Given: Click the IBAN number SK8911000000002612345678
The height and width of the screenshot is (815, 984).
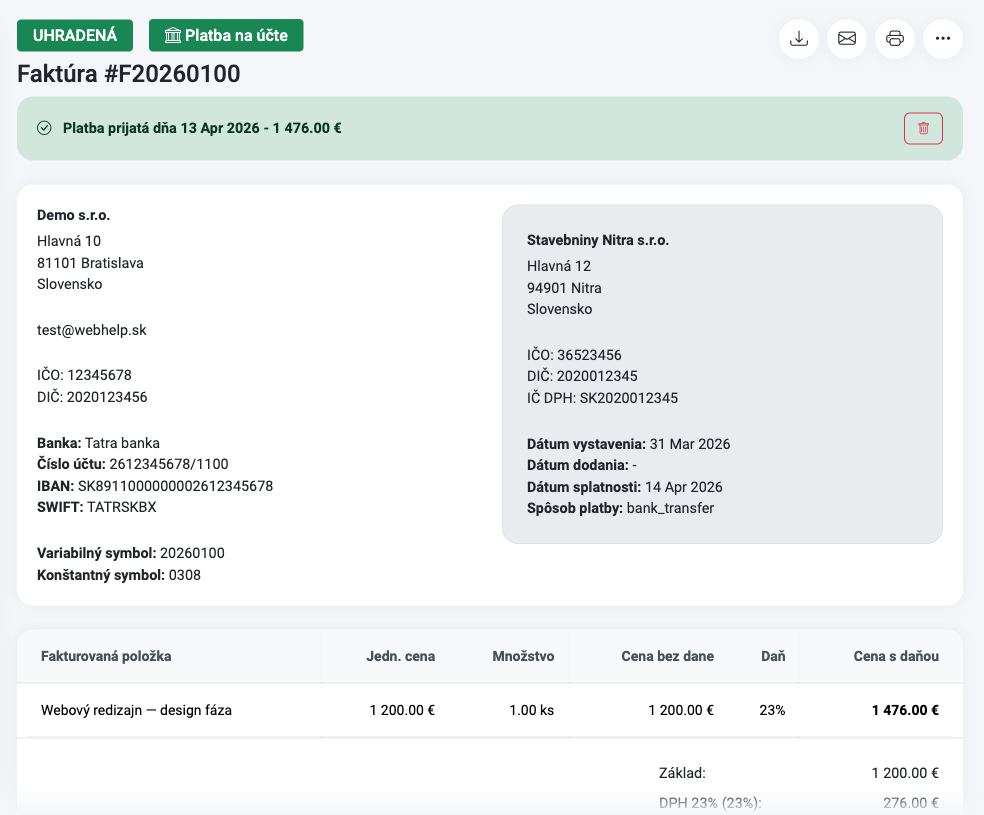Looking at the screenshot, I should [175, 486].
